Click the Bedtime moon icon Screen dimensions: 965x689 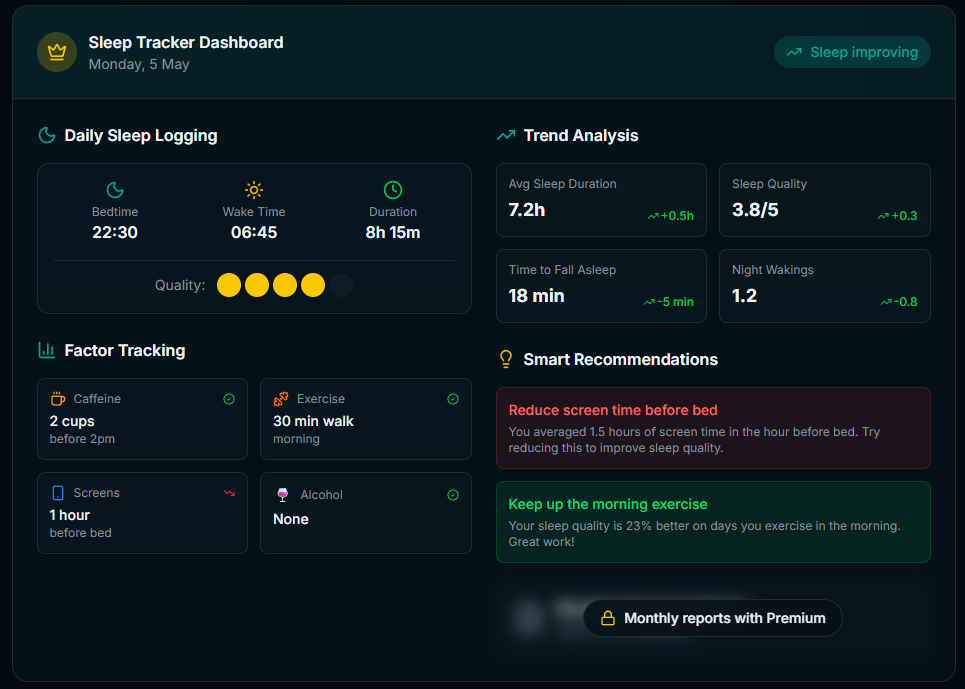[x=115, y=190]
